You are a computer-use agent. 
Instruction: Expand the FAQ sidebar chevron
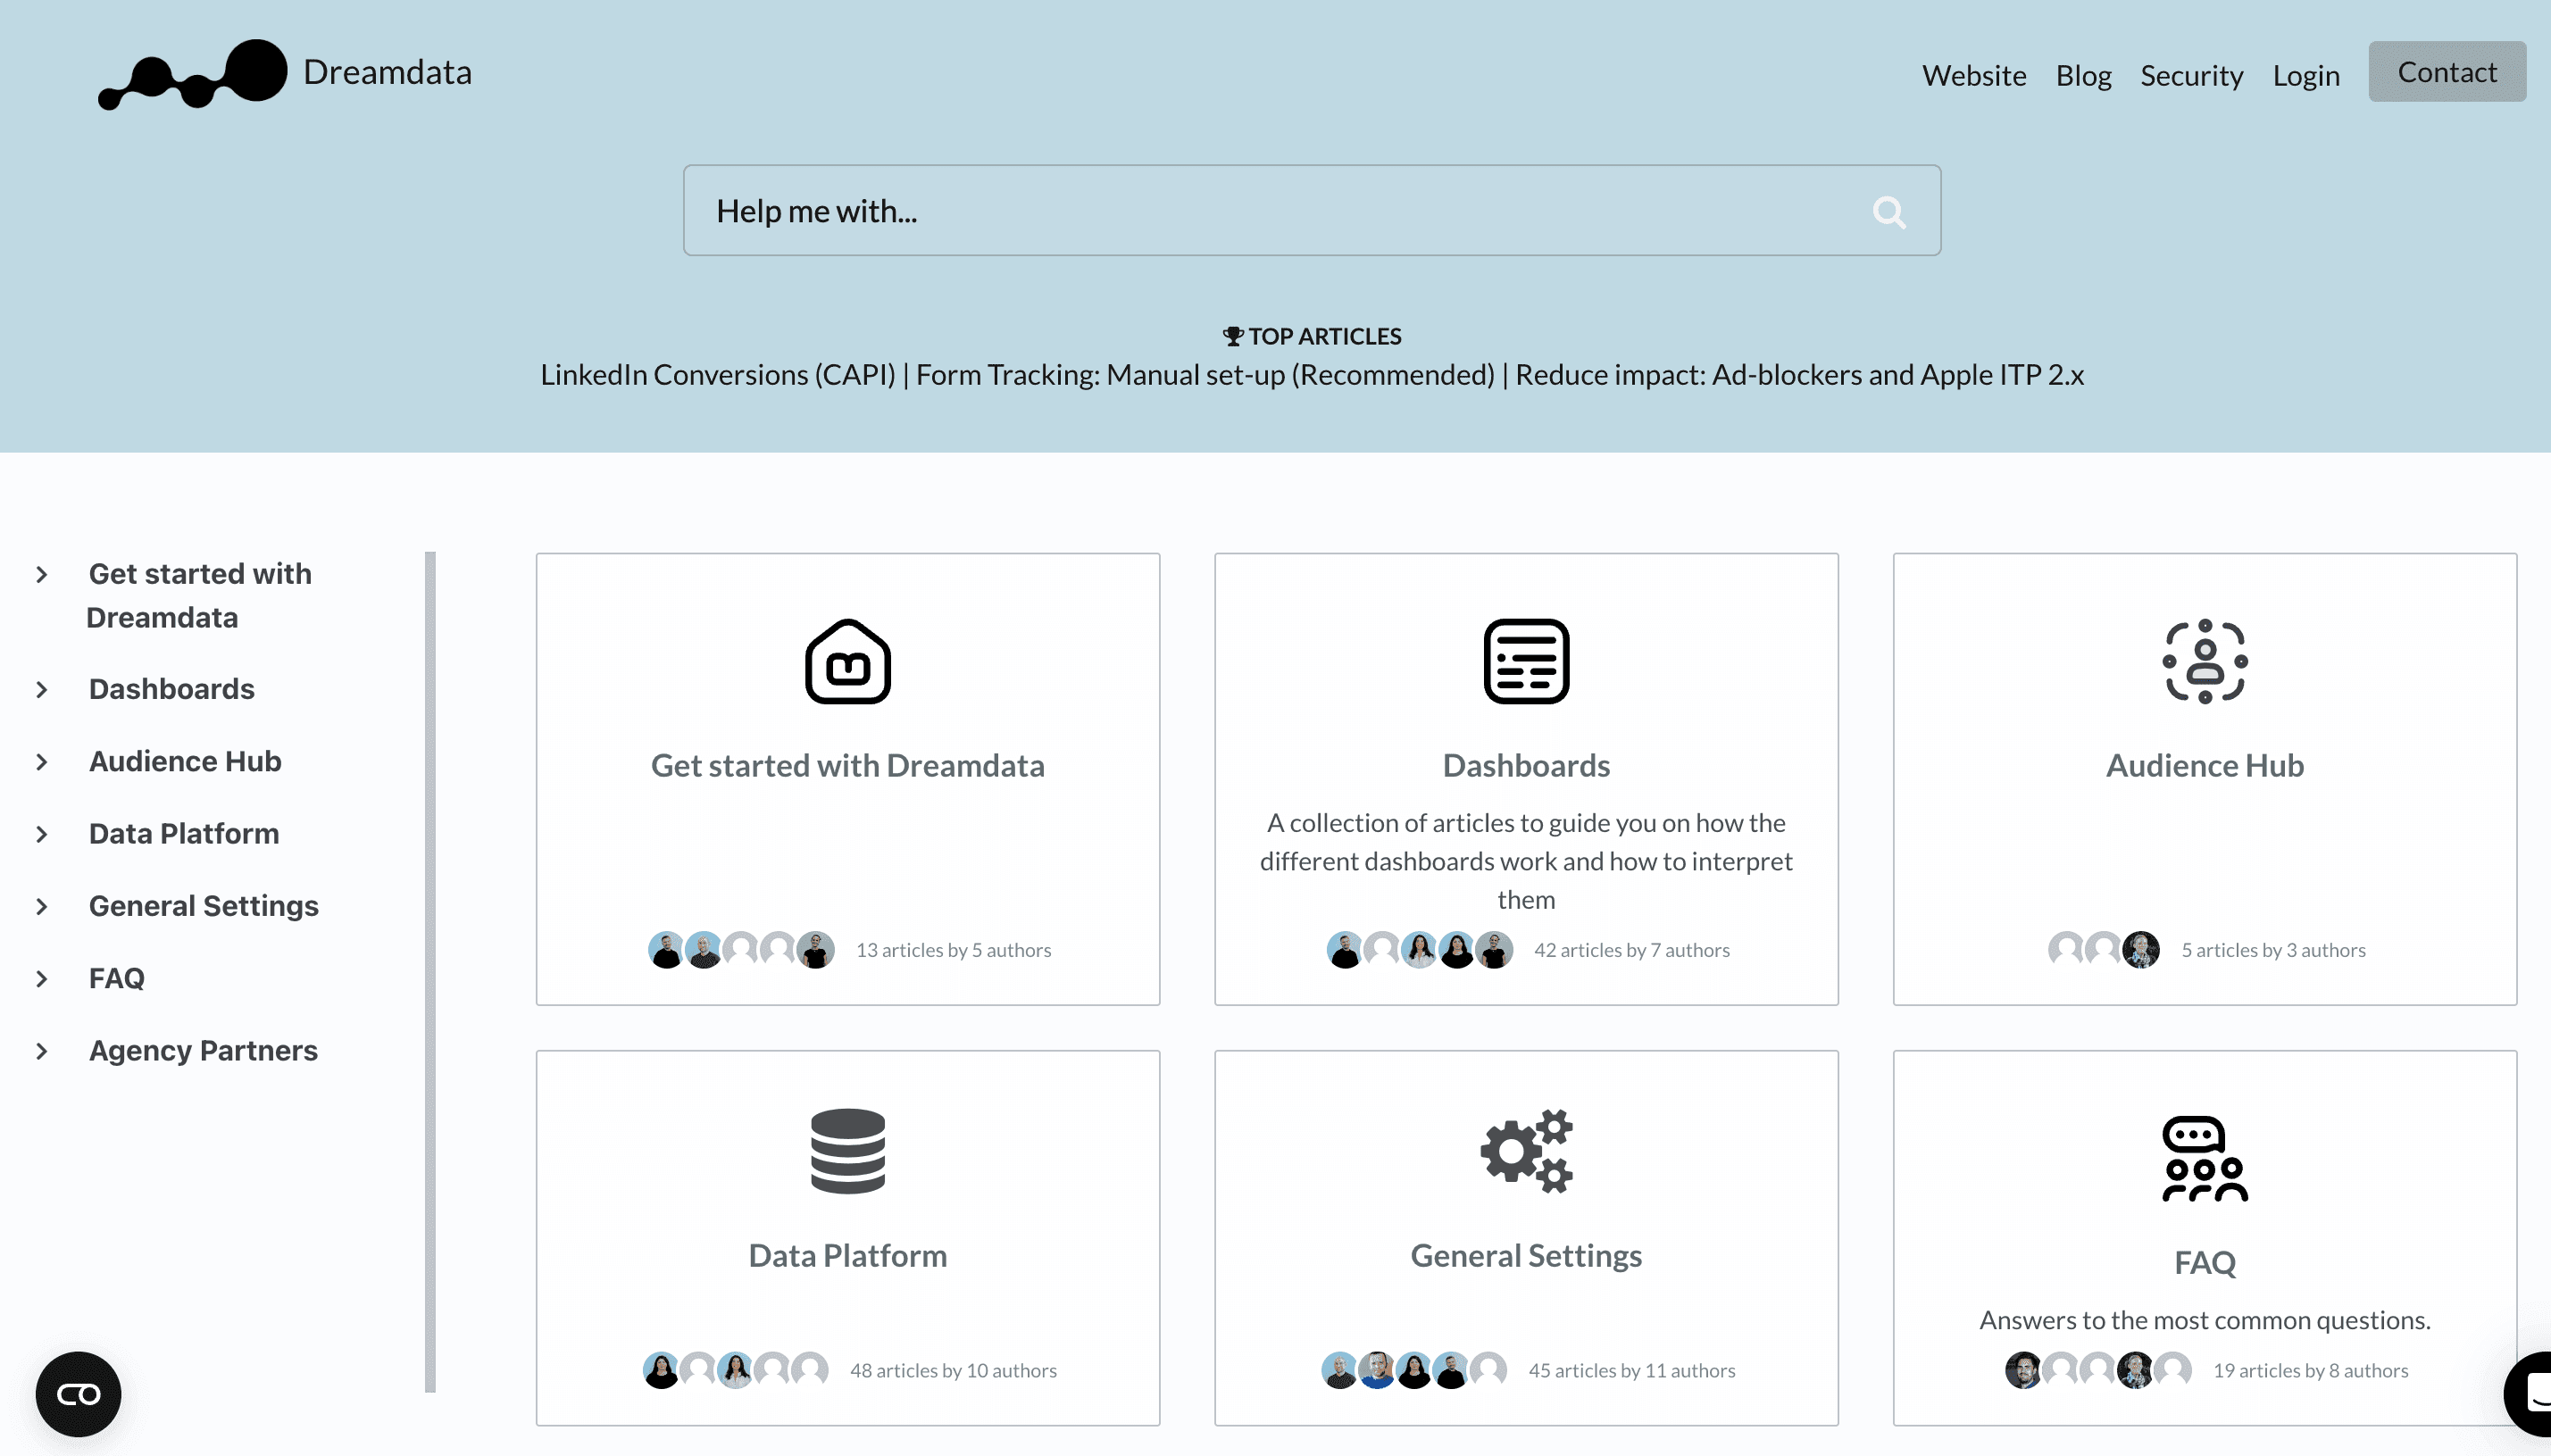point(42,978)
